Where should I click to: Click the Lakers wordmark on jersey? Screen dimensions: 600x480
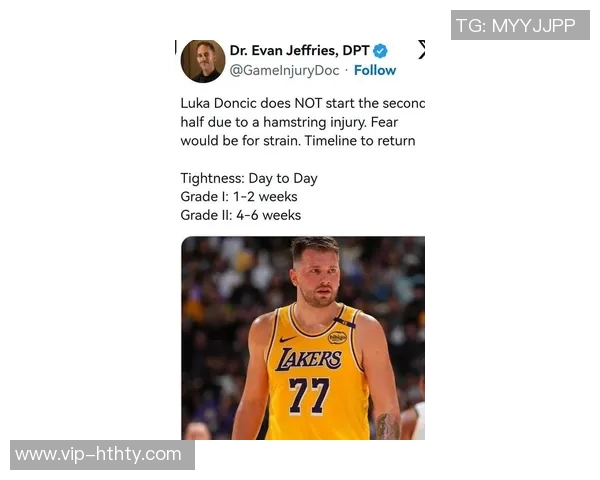click(309, 359)
